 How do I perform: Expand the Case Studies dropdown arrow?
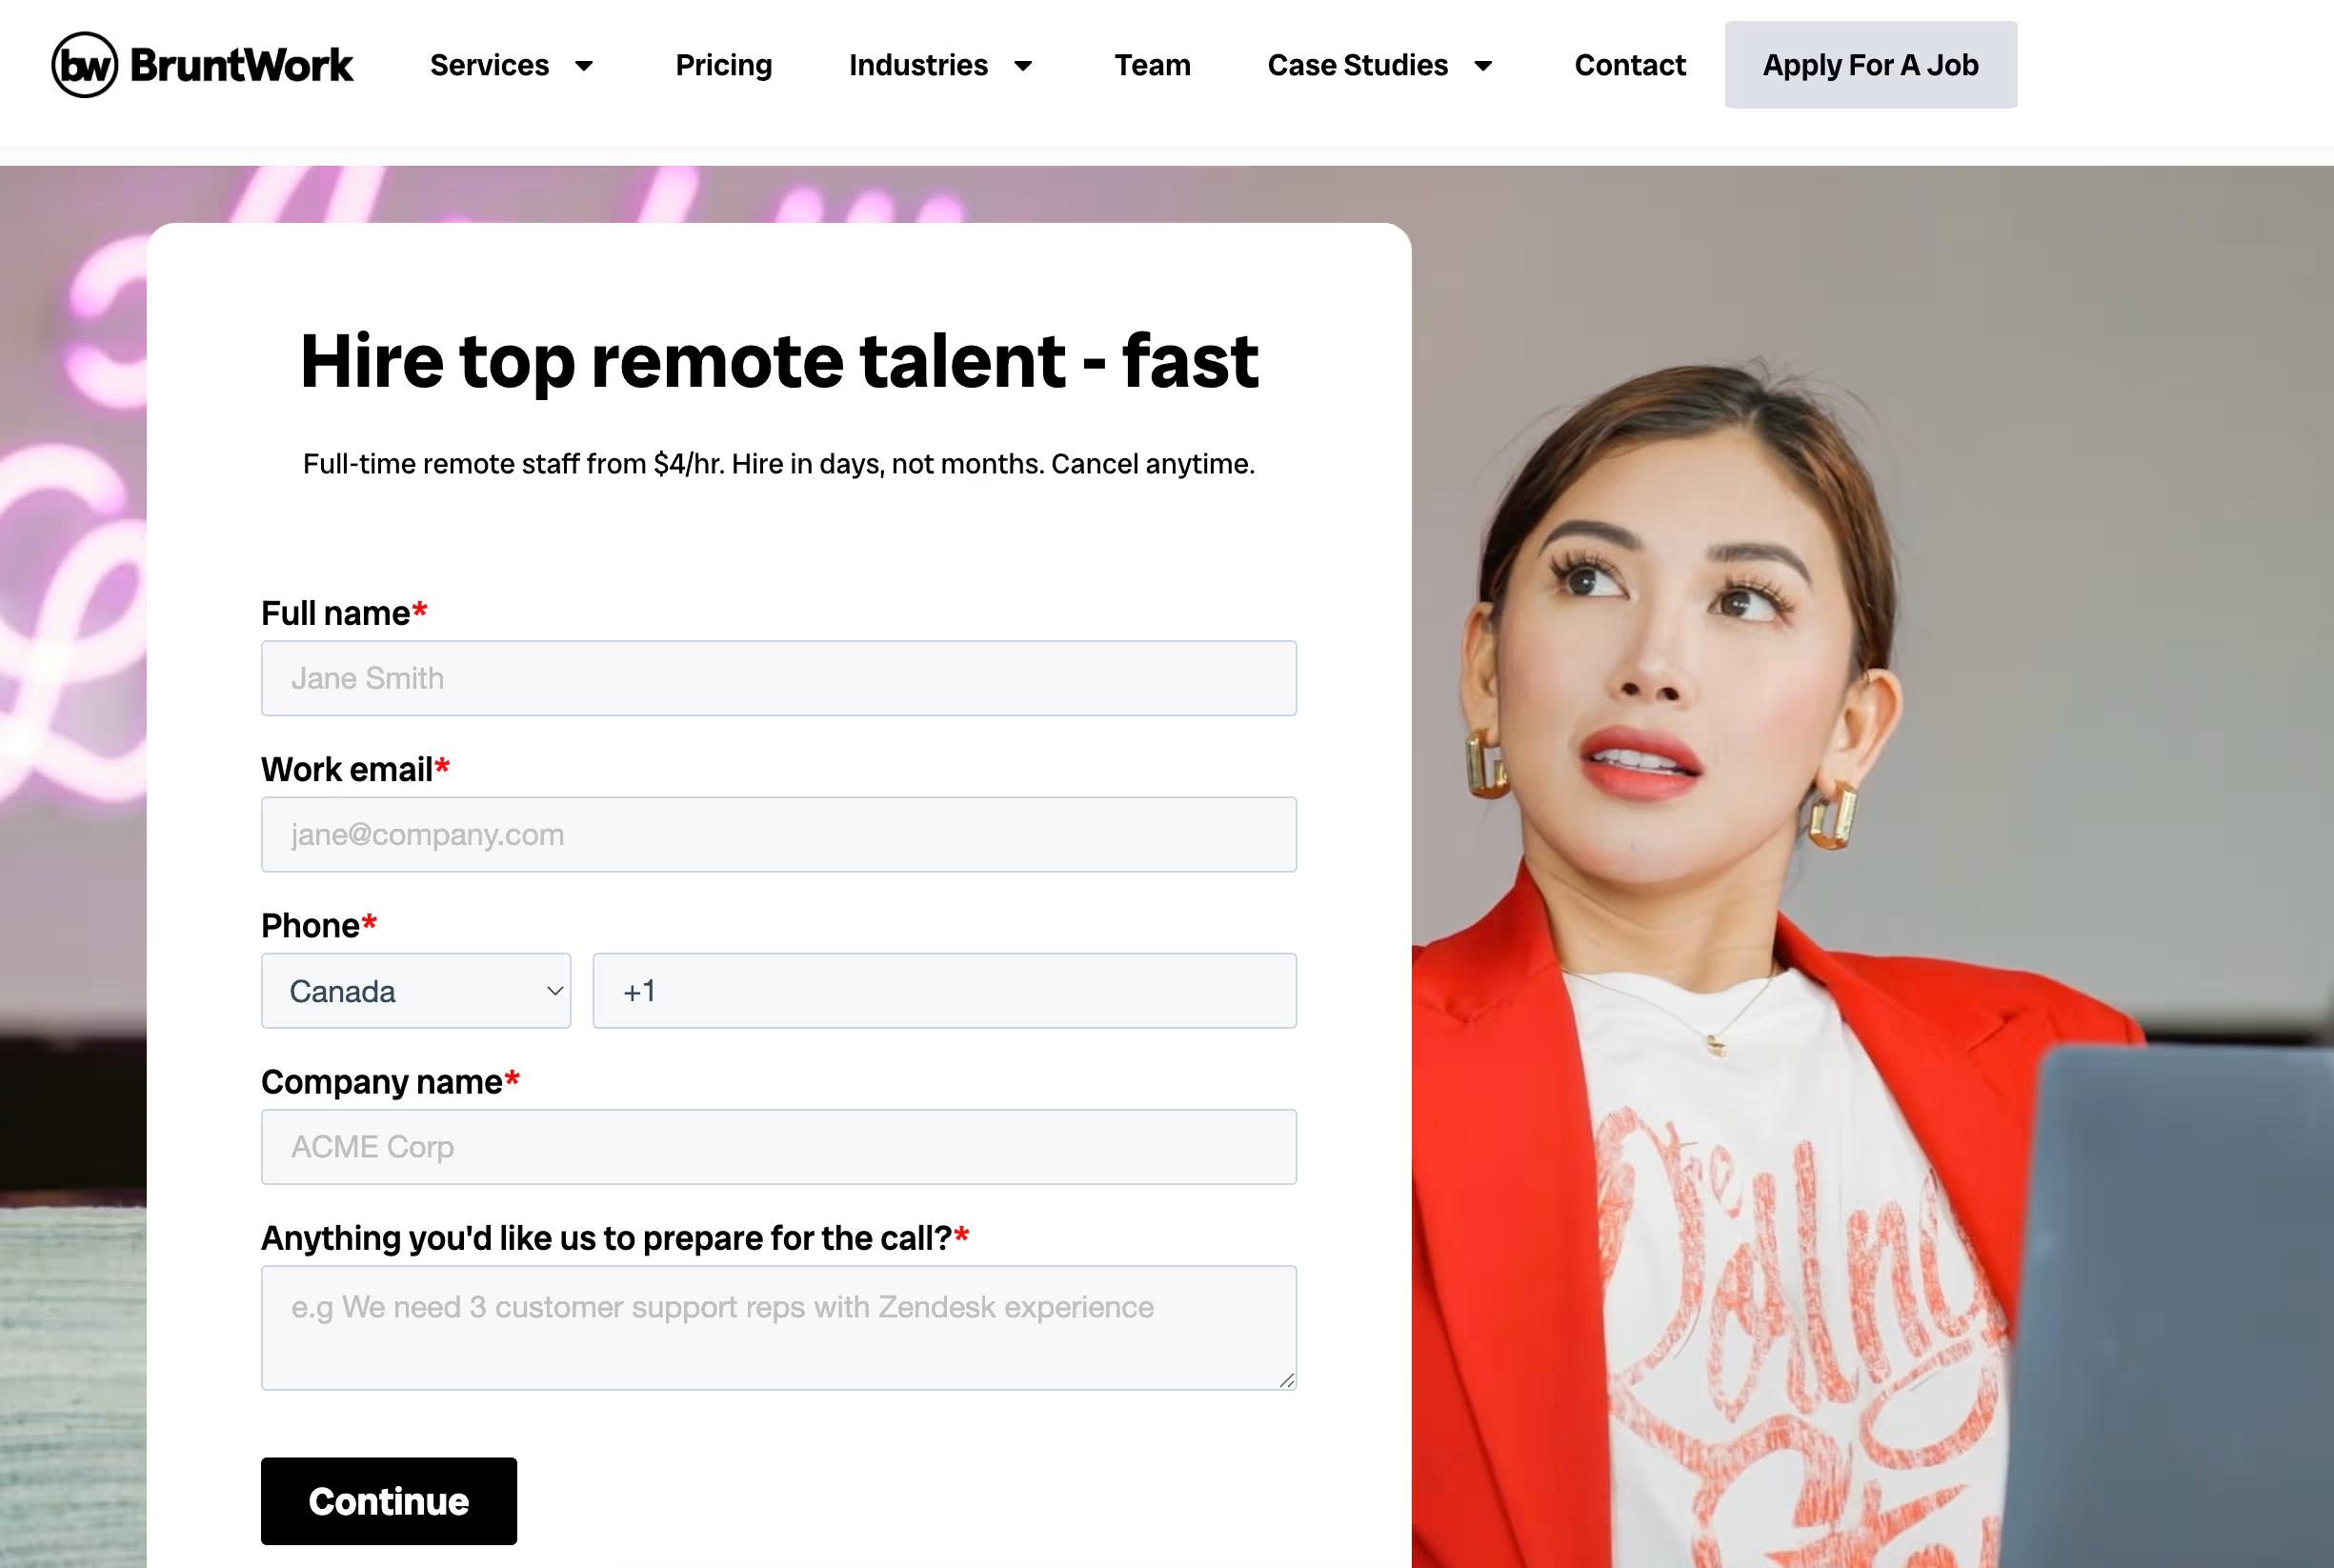pyautogui.click(x=1483, y=66)
